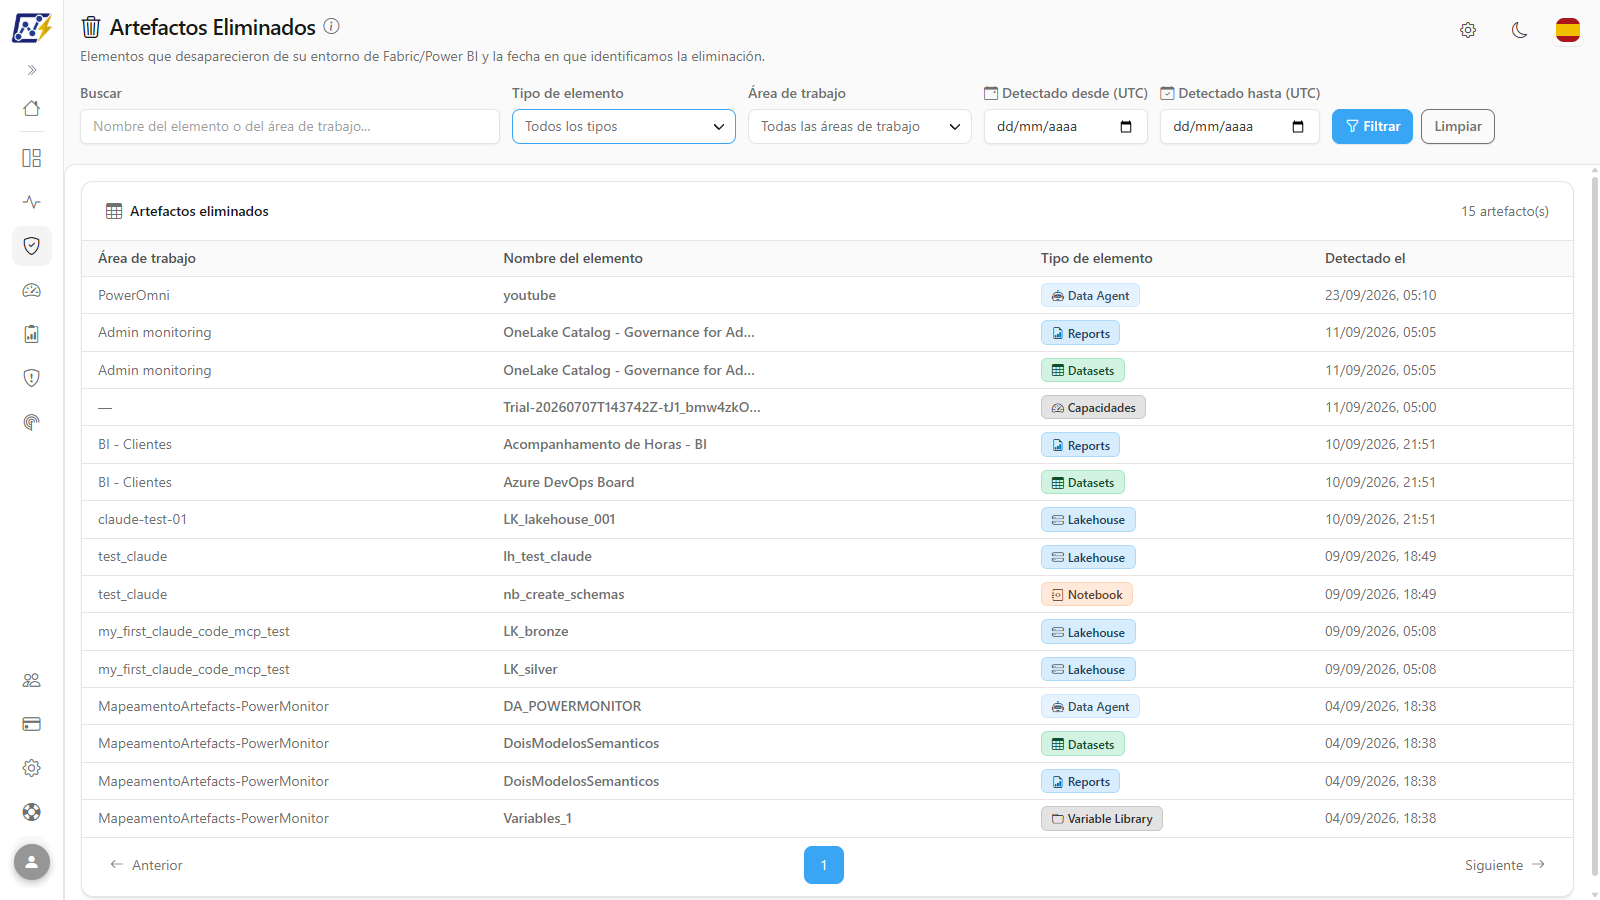Open the support lifebuoy icon in sidebar
The width and height of the screenshot is (1600, 900).
click(x=32, y=812)
